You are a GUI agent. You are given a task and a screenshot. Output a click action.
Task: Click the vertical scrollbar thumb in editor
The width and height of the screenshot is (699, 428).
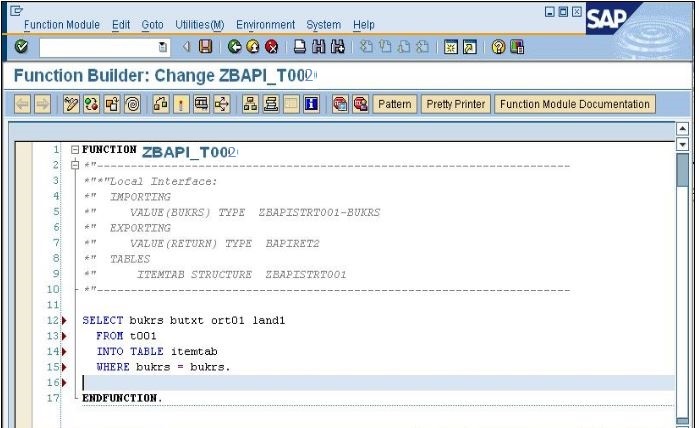tap(682, 170)
